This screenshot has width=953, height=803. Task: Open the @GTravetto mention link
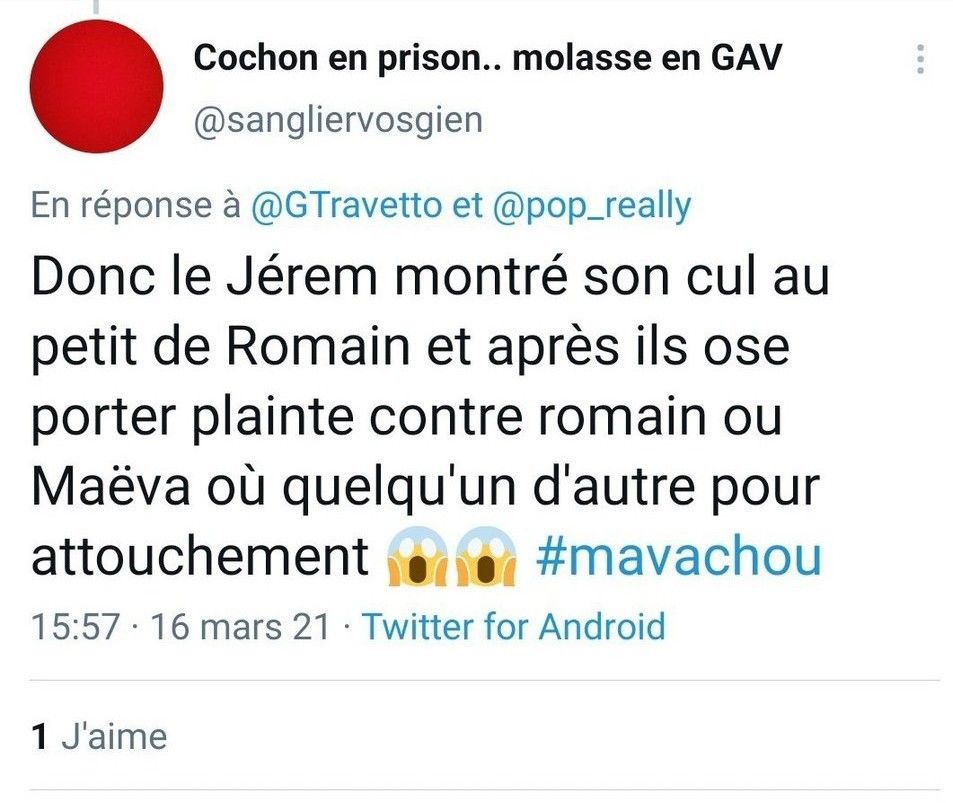tap(348, 206)
